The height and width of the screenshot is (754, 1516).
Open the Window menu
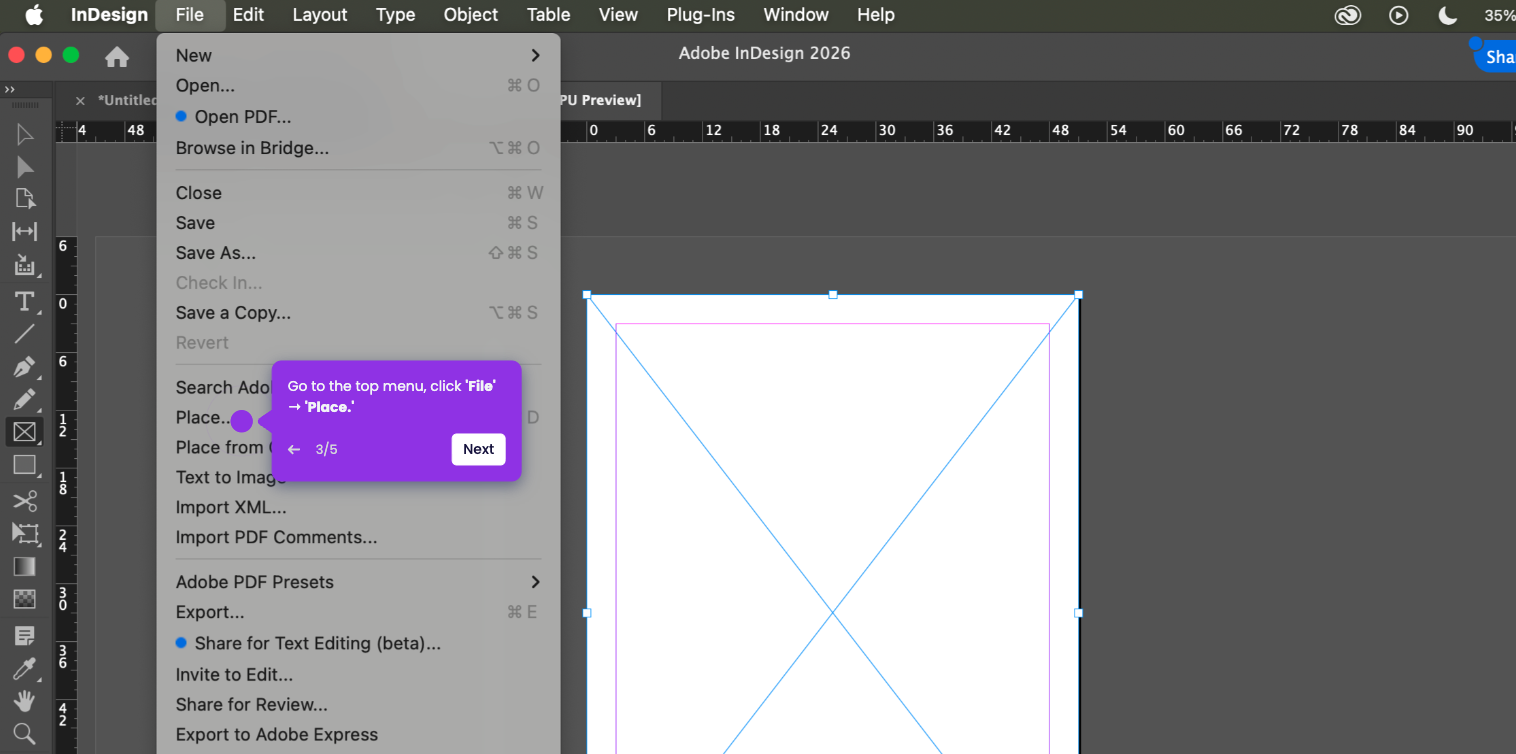pyautogui.click(x=796, y=15)
